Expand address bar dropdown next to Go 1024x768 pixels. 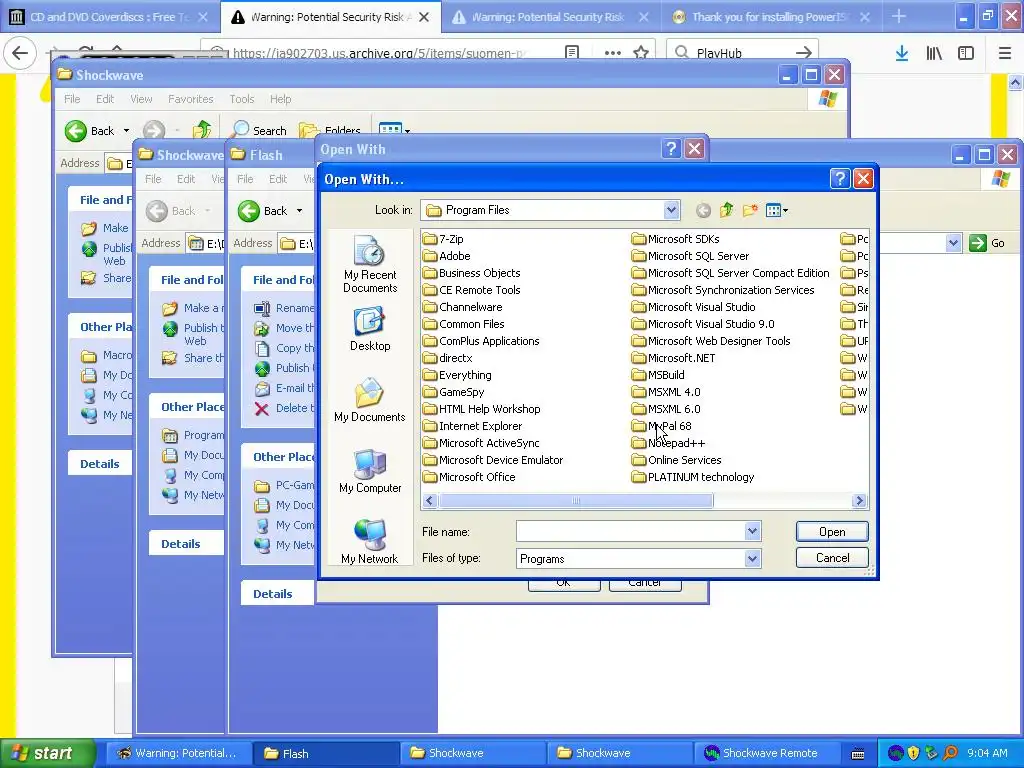[953, 243]
